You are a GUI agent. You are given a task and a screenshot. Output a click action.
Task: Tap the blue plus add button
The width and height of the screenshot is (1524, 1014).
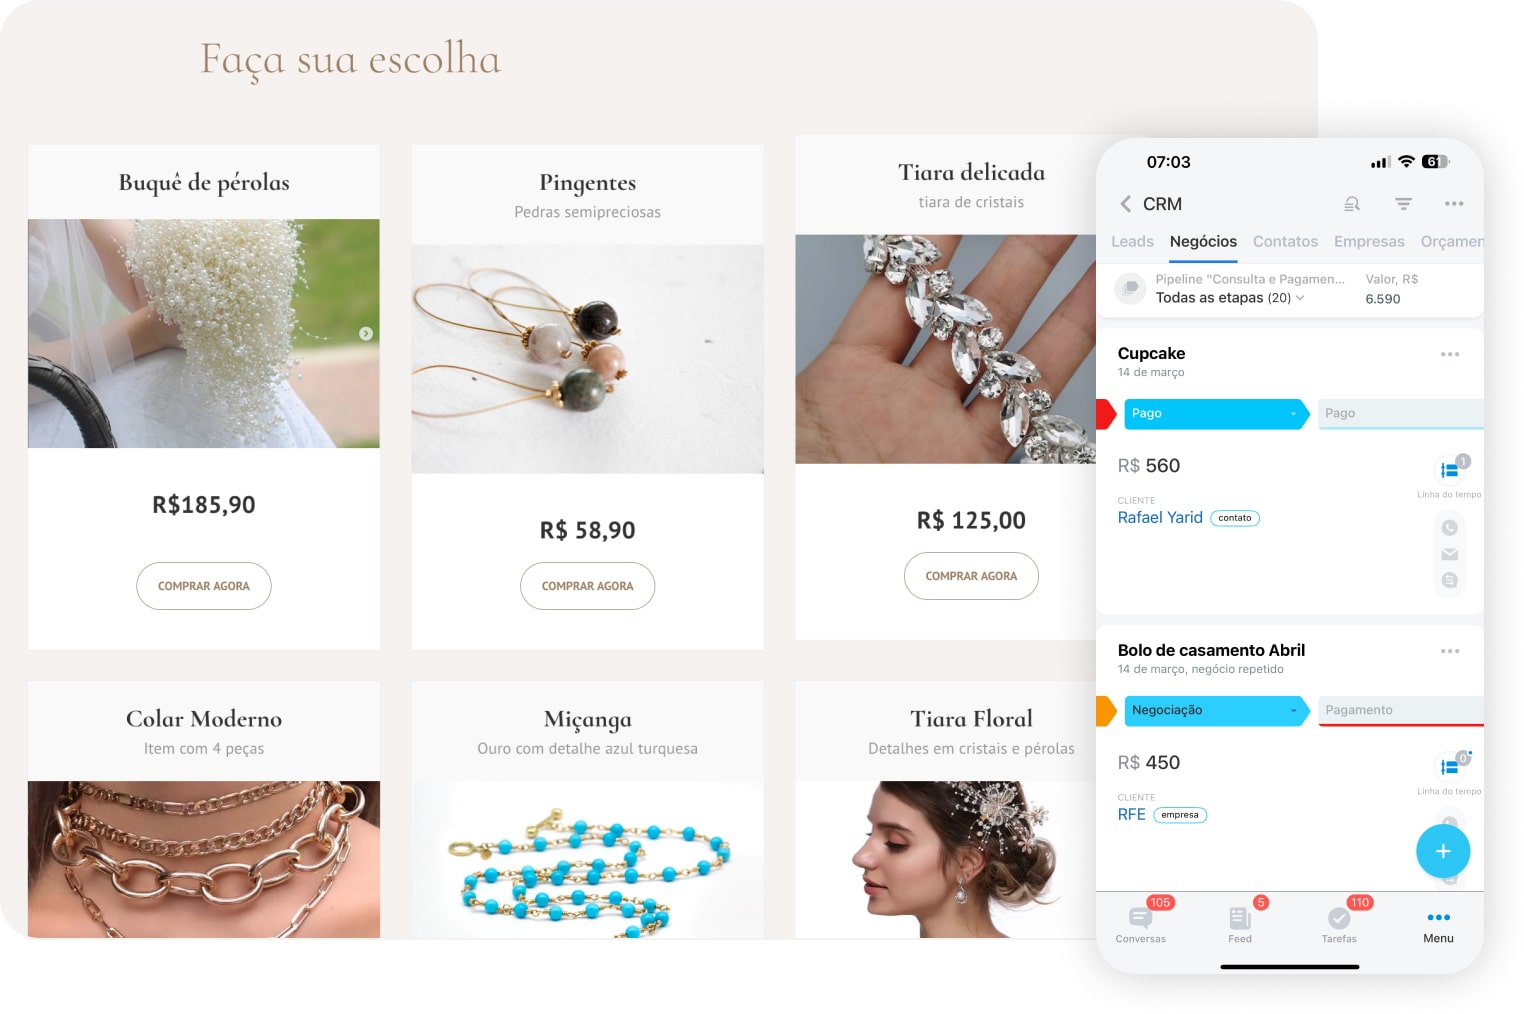tap(1443, 851)
